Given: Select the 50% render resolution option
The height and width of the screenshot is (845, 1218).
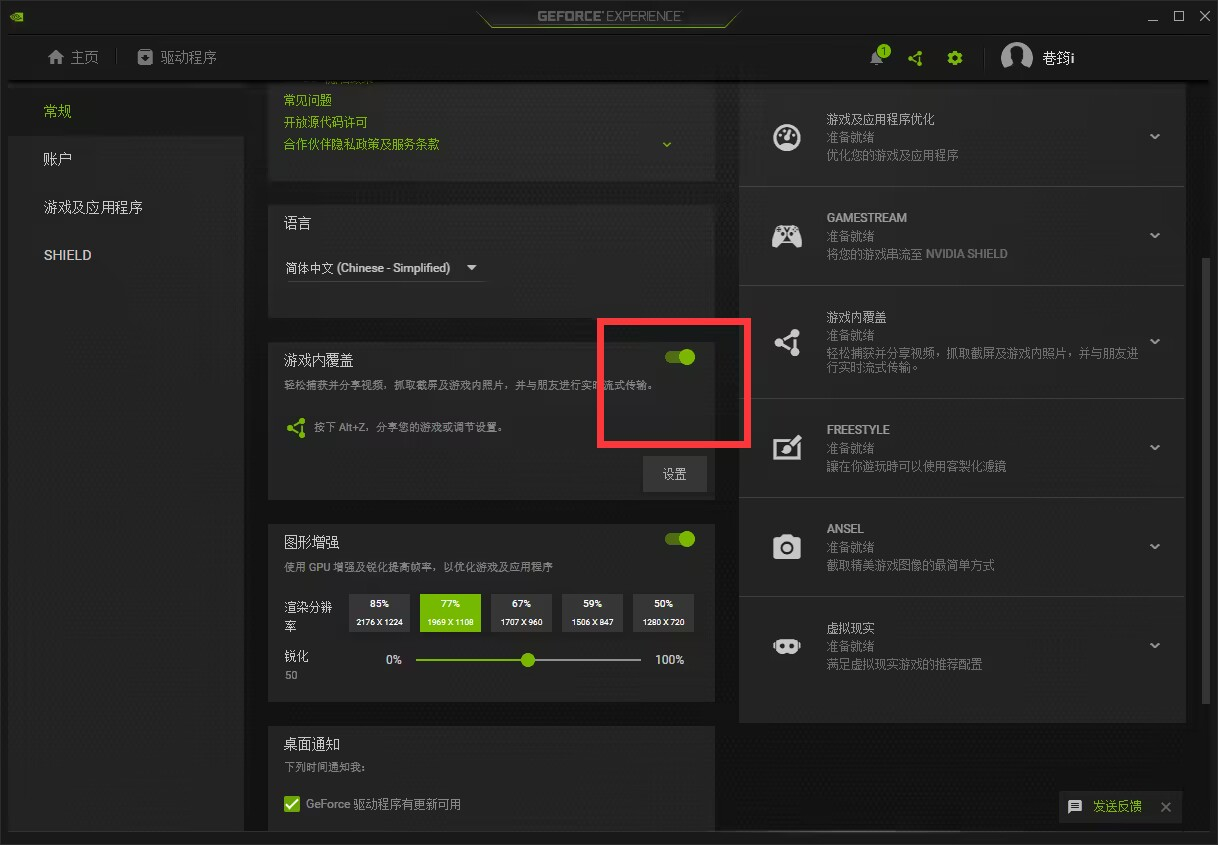Looking at the screenshot, I should click(664, 613).
